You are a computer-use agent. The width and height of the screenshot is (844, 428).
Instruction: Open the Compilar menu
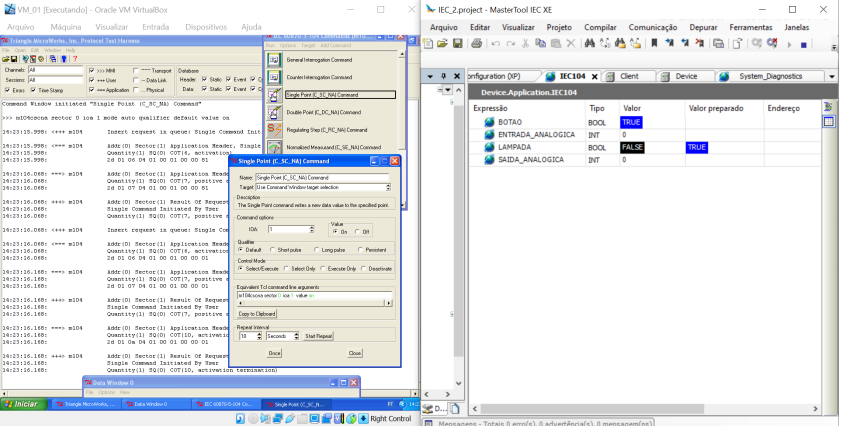tap(600, 28)
